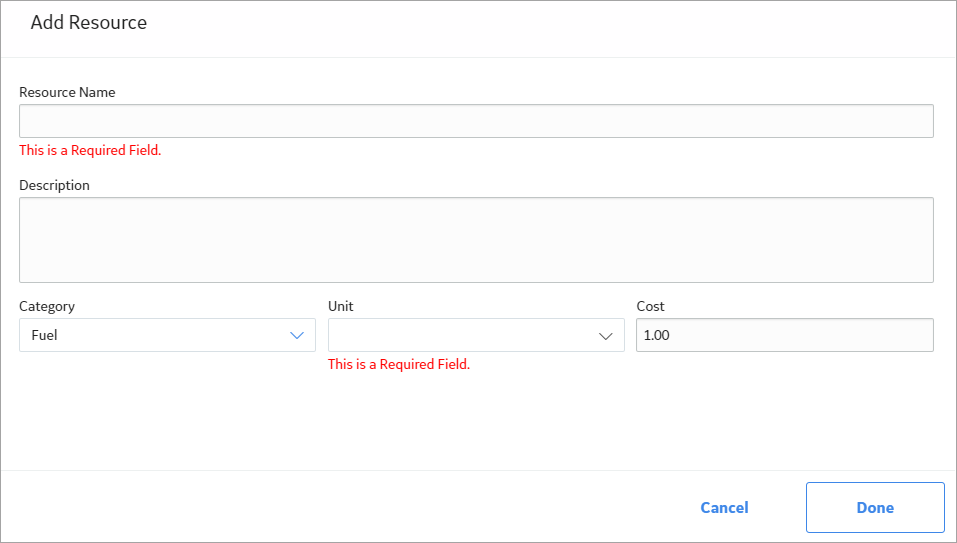Click the Done button
The height and width of the screenshot is (543, 957).
point(875,508)
